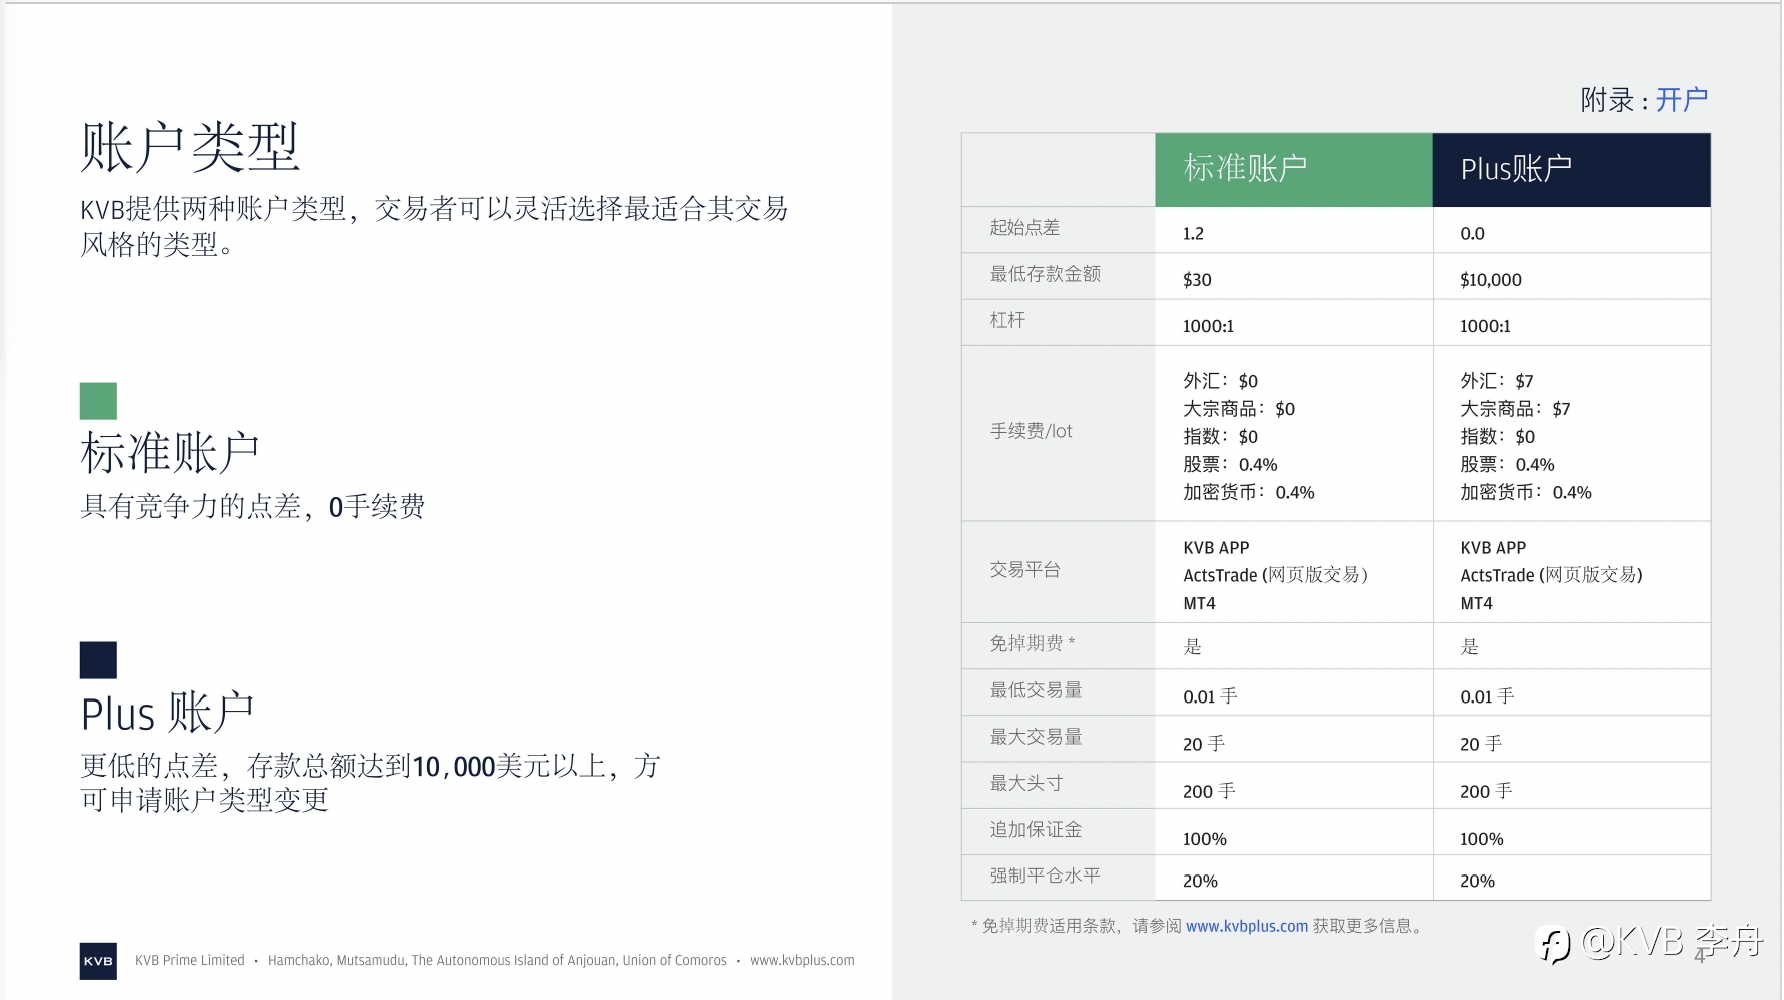This screenshot has height=1000, width=1784.
Task: Click the 杠杆 row label
Action: (x=1007, y=320)
